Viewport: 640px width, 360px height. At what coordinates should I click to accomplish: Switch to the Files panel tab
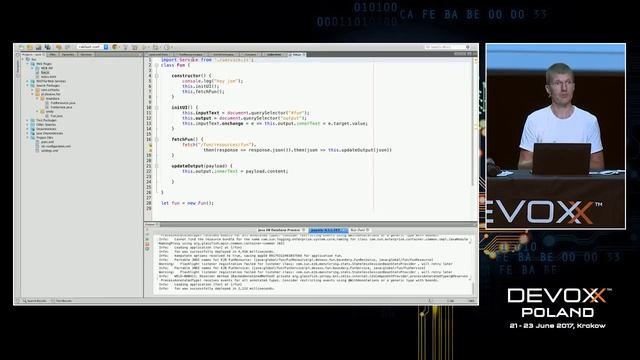53,54
